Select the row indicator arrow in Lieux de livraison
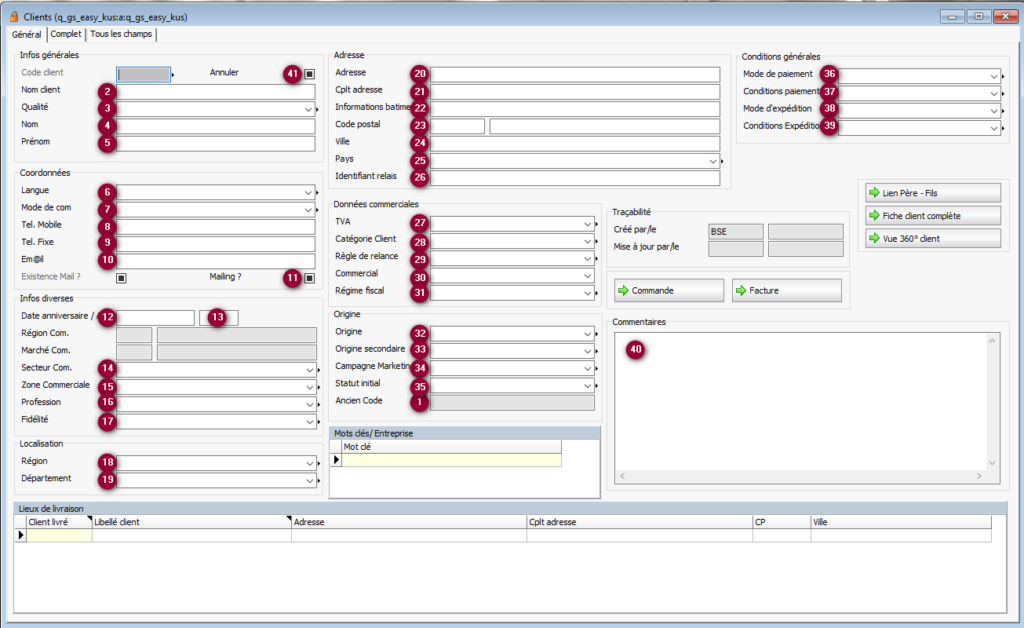This screenshot has height=628, width=1024. click(x=21, y=535)
